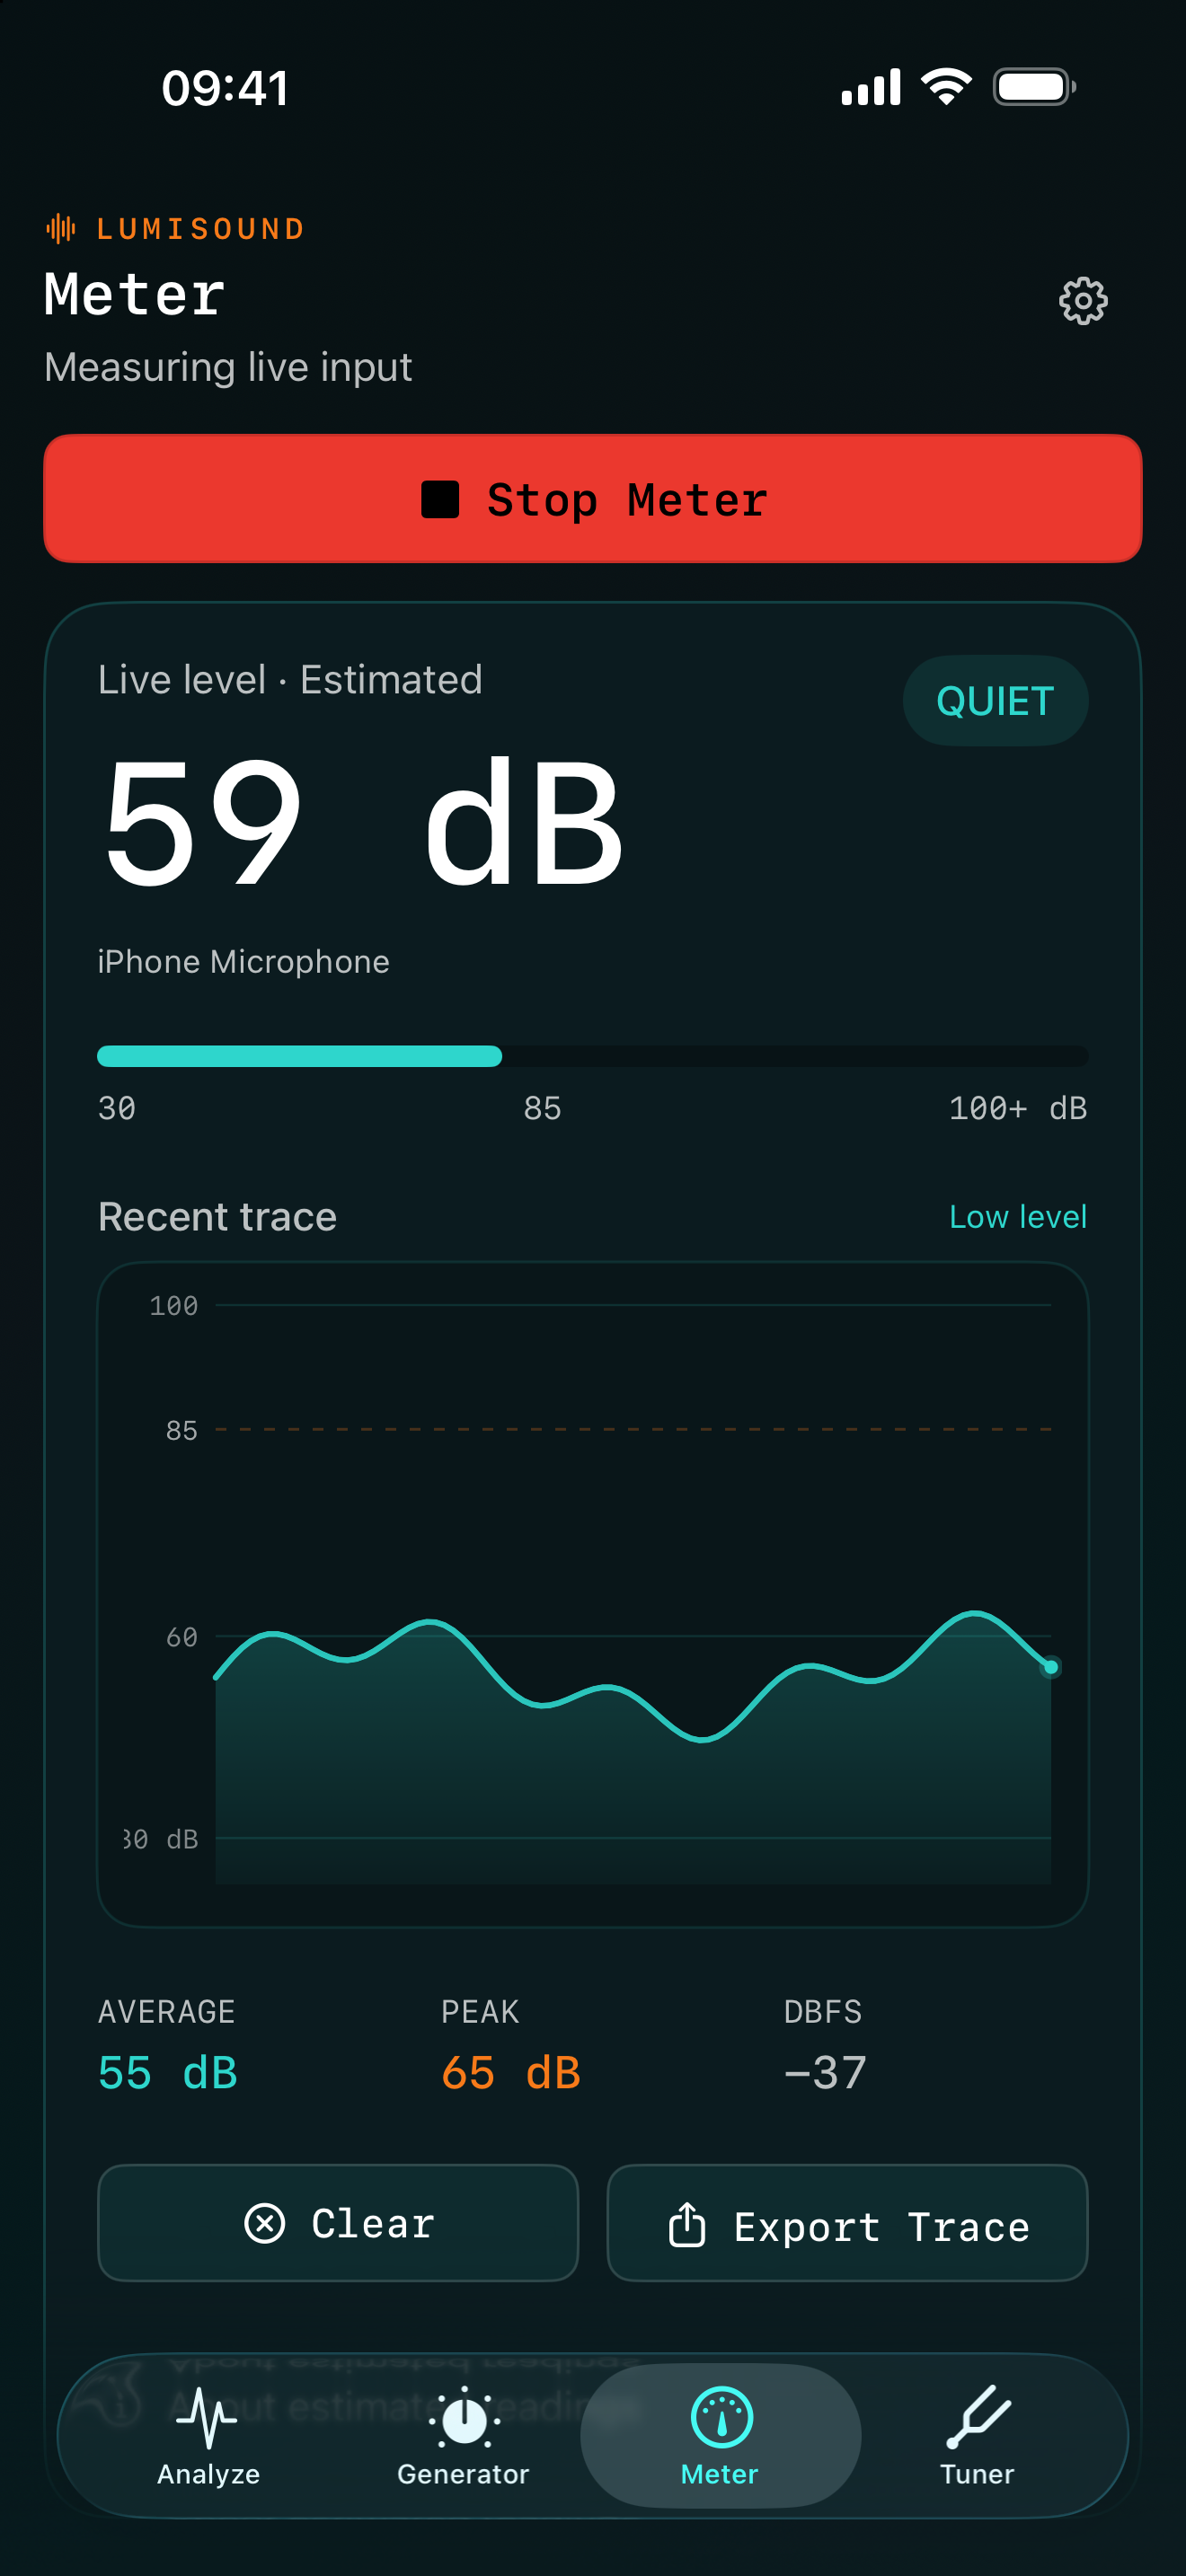1186x2576 pixels.
Task: Select the 65 dB peak value
Action: point(511,2072)
